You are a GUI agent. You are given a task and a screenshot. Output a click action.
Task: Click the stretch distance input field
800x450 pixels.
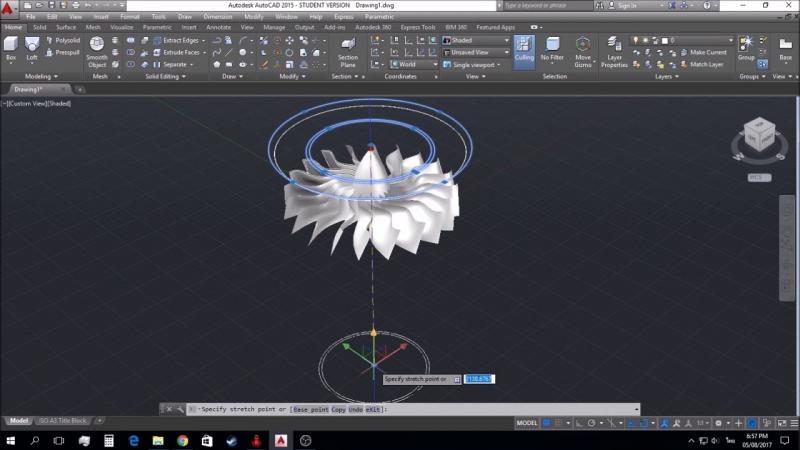click(479, 379)
